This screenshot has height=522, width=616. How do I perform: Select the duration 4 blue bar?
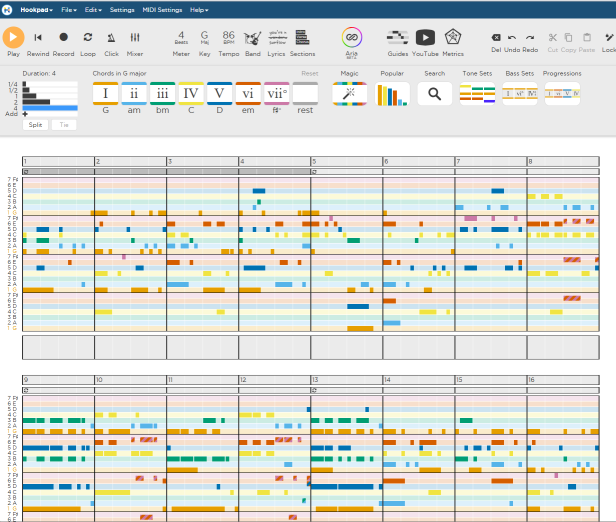(x=50, y=108)
